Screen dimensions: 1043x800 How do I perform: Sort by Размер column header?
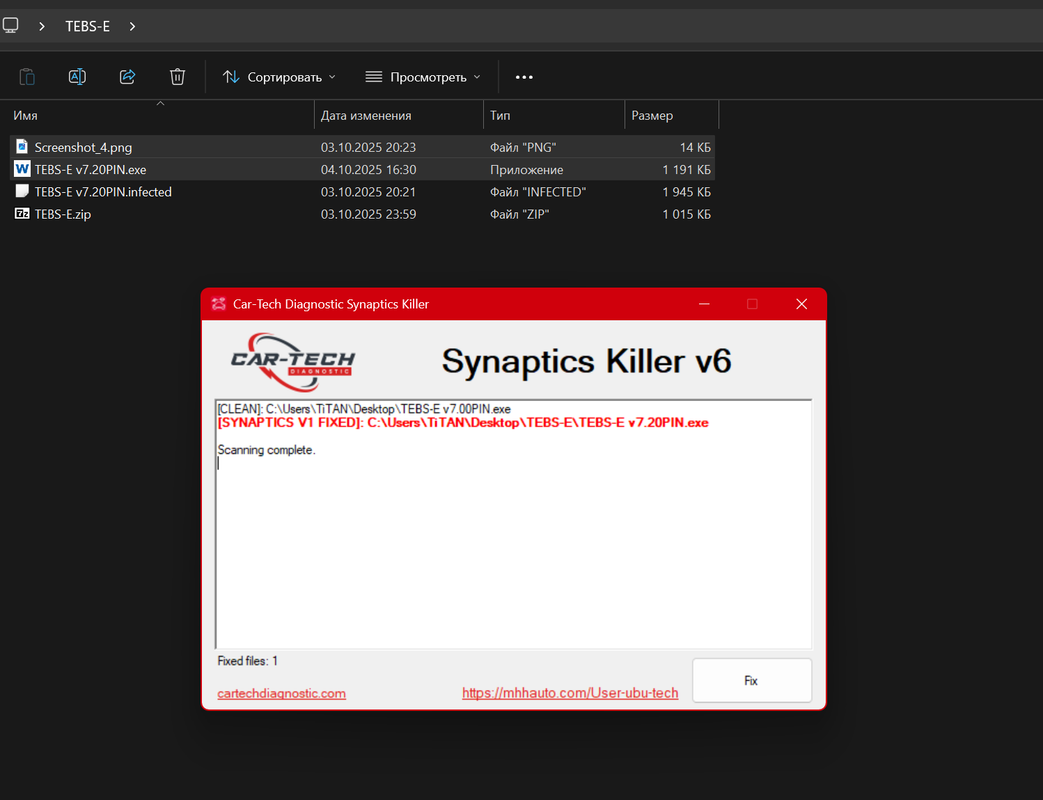652,116
